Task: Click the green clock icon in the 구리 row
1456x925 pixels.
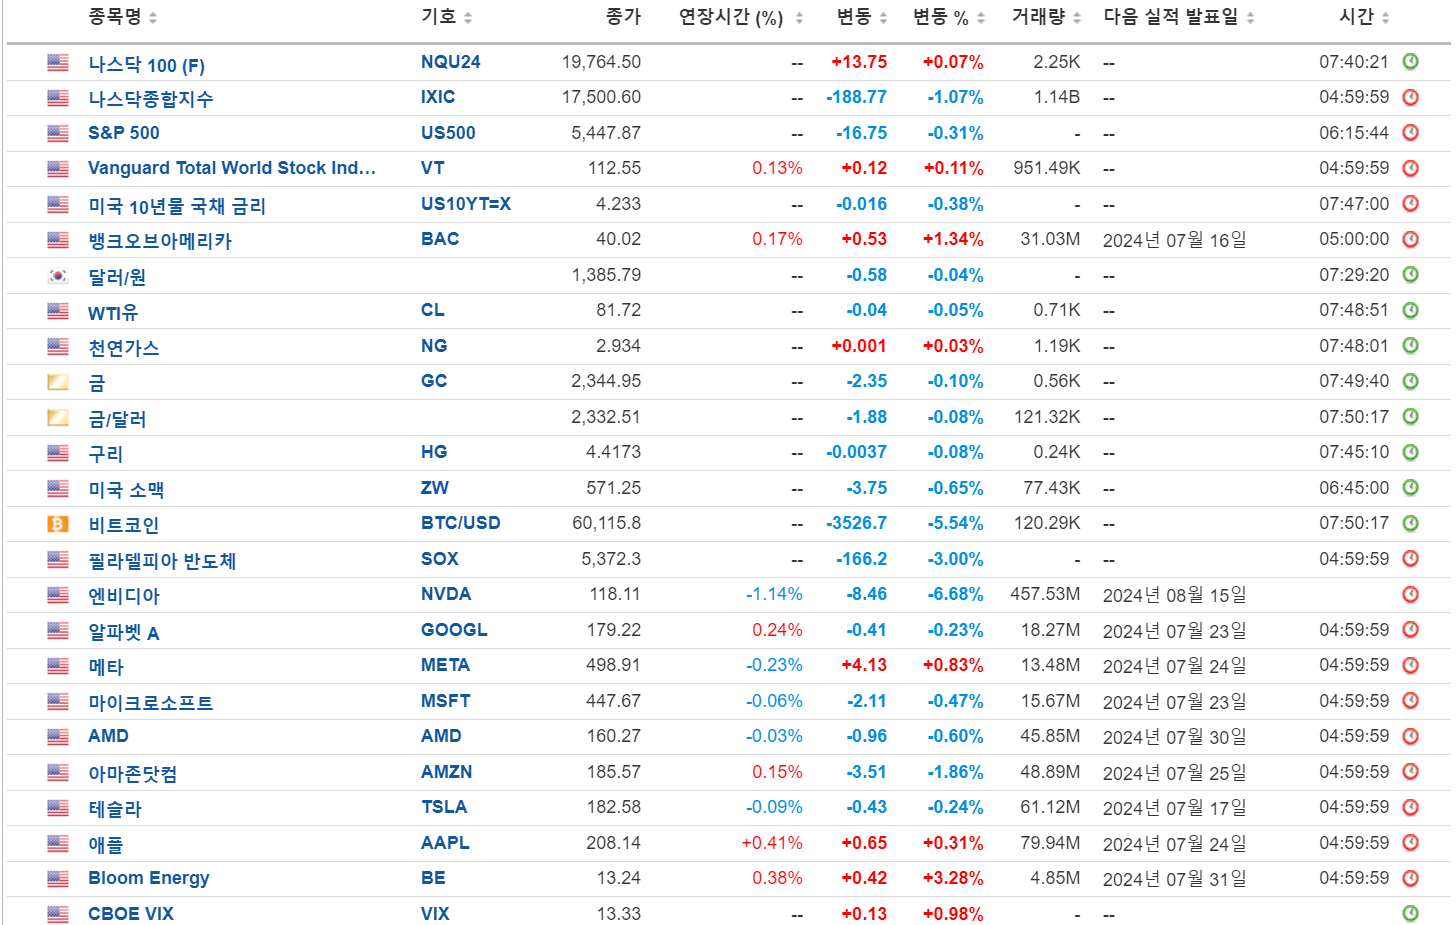Action: pyautogui.click(x=1410, y=453)
